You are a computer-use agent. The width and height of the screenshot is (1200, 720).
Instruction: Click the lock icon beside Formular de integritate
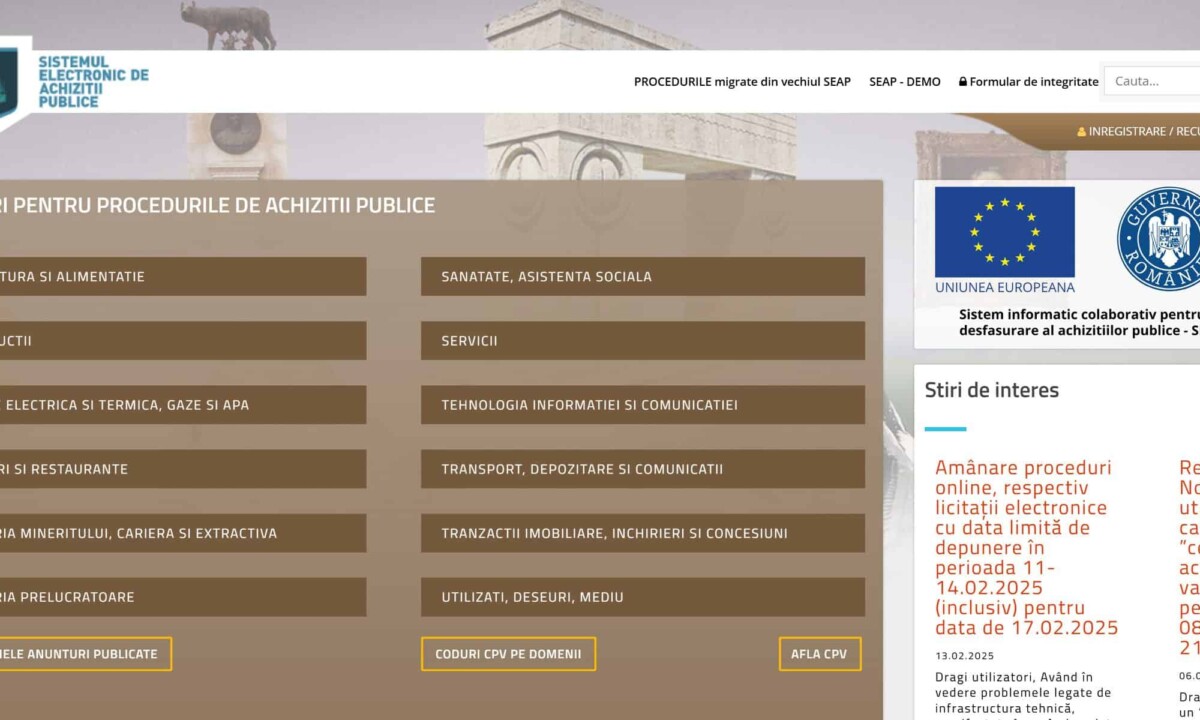click(x=962, y=82)
